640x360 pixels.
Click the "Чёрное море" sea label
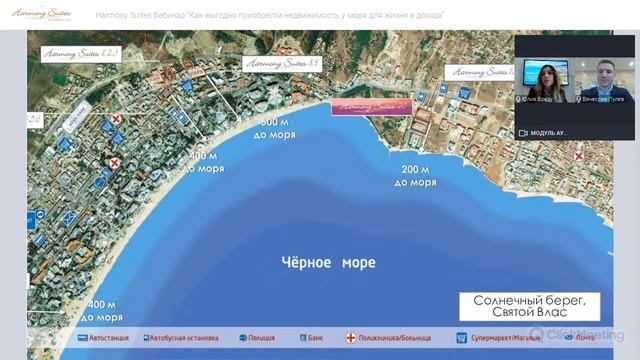tap(329, 262)
